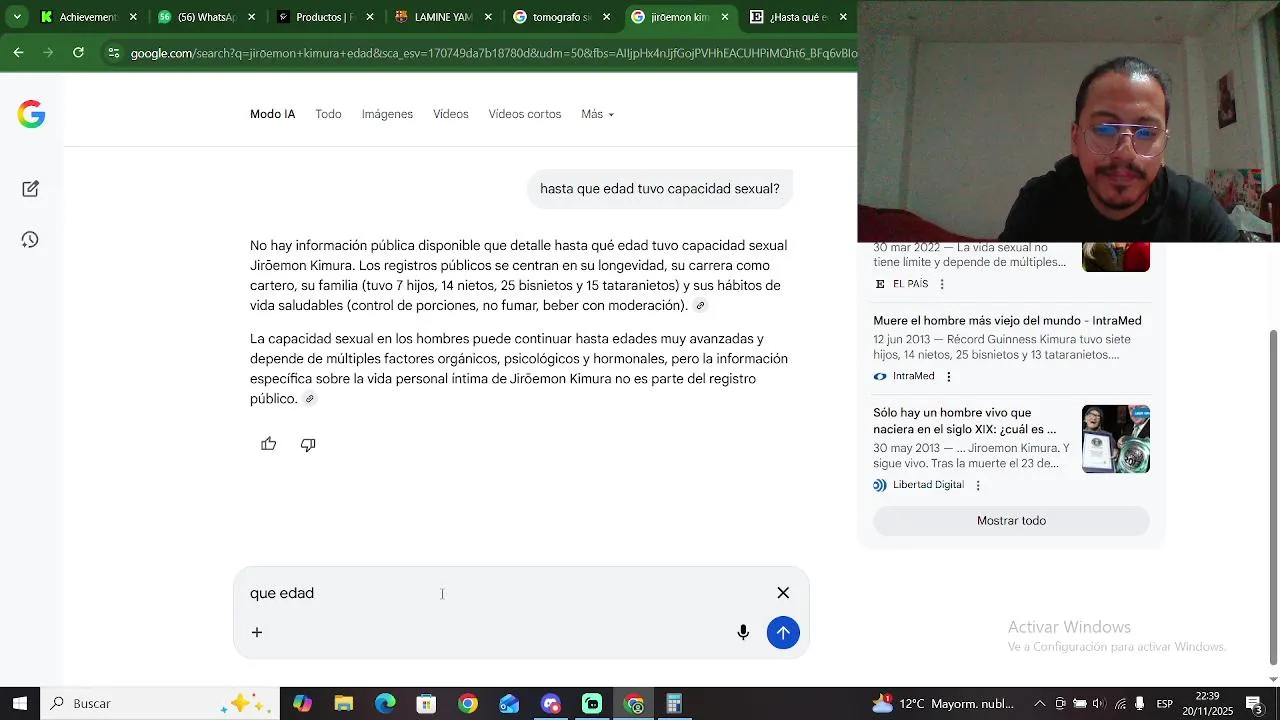Open 'Muere el hombre más viejo del mundo' link
This screenshot has width=1280, height=720.
click(x=1007, y=321)
